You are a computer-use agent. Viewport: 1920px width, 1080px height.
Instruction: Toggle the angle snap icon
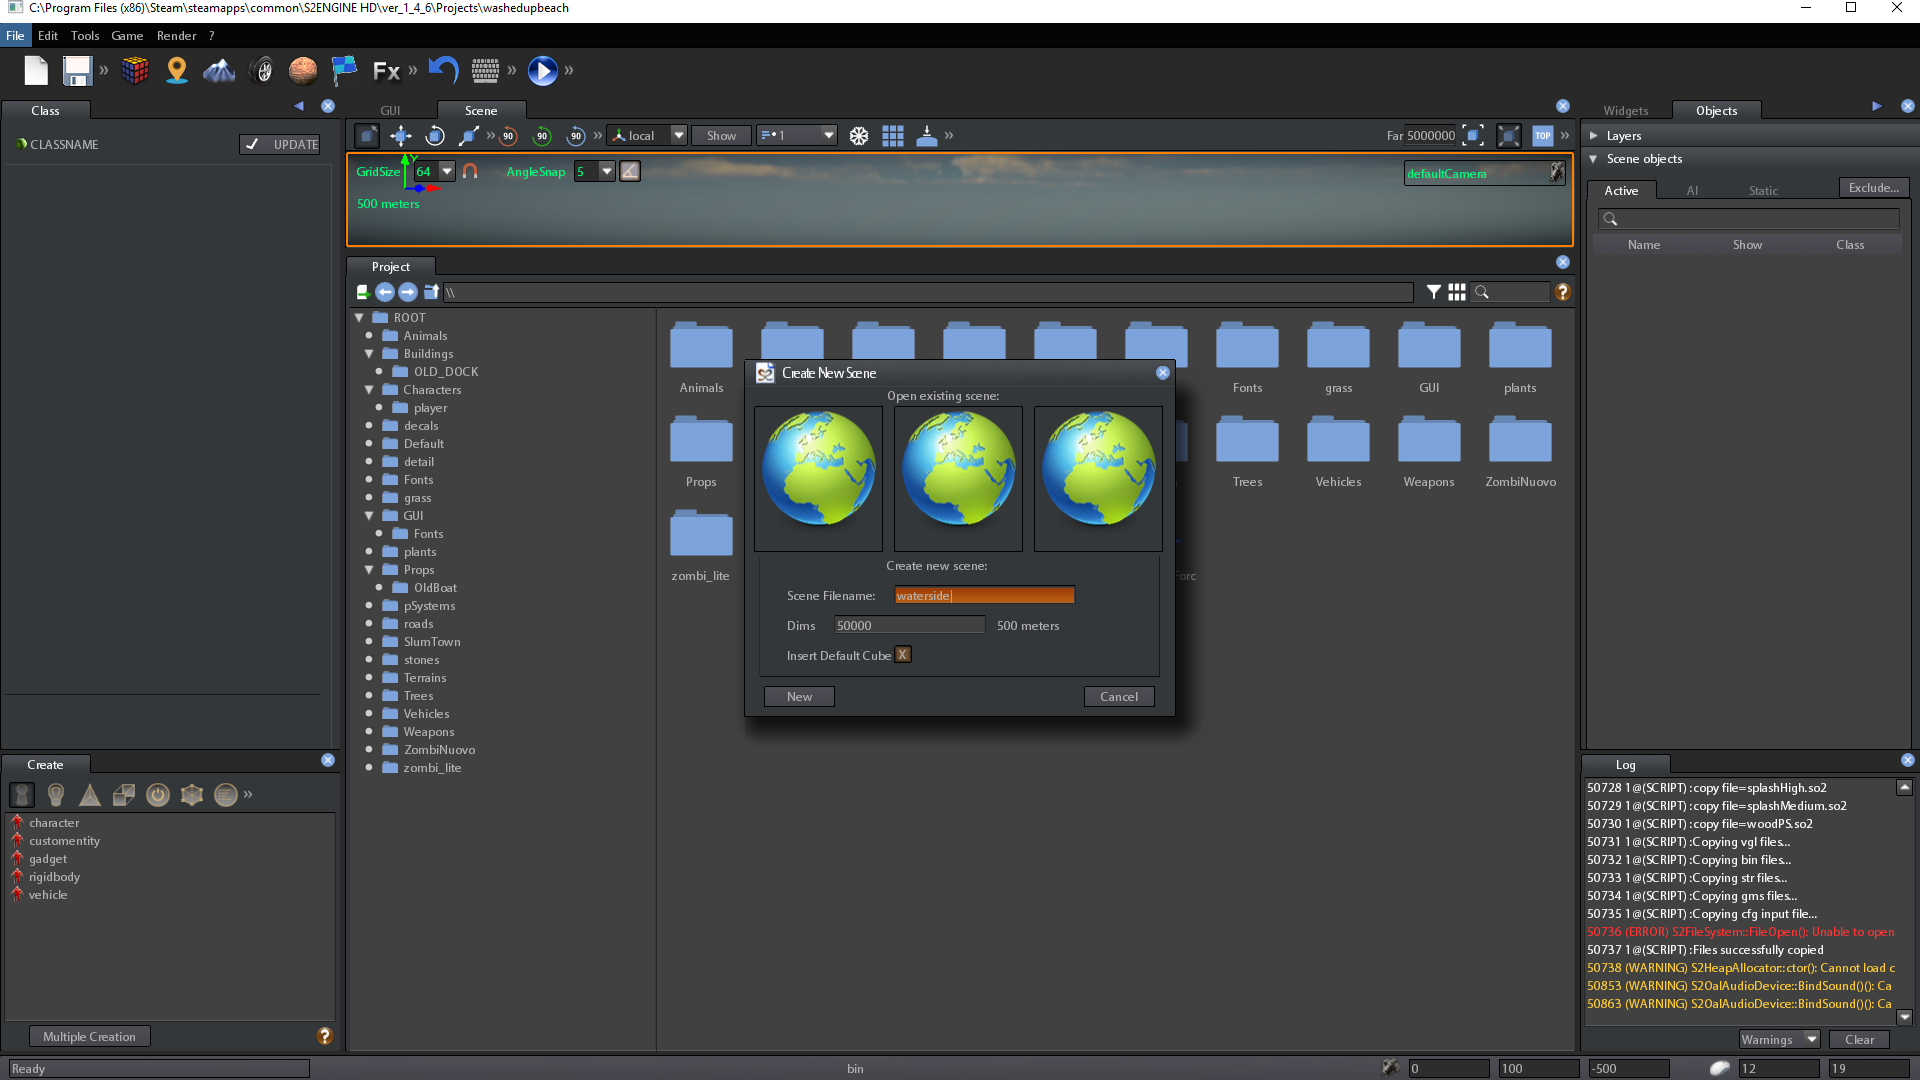click(630, 172)
